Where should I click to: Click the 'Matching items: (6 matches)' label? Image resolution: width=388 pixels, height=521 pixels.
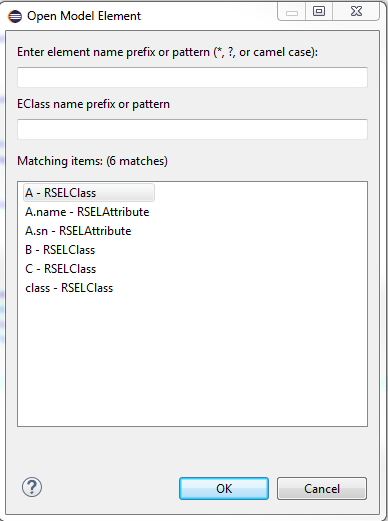click(x=92, y=161)
